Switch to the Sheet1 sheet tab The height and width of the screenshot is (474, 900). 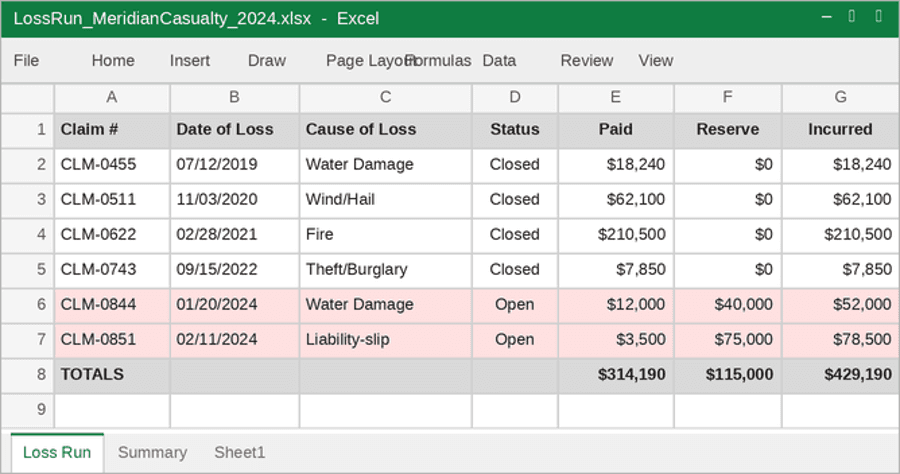click(240, 453)
